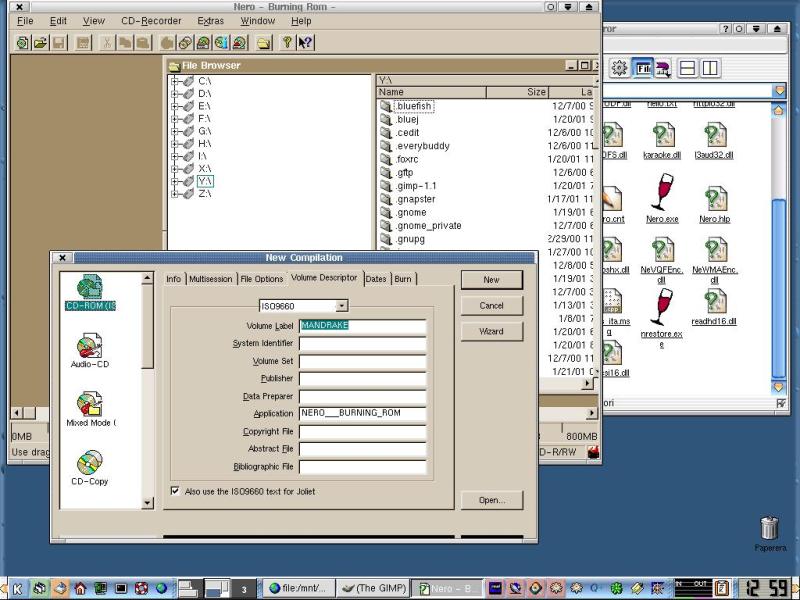Open the K menu in taskbar
Screen dimensions: 800x600
point(17,589)
